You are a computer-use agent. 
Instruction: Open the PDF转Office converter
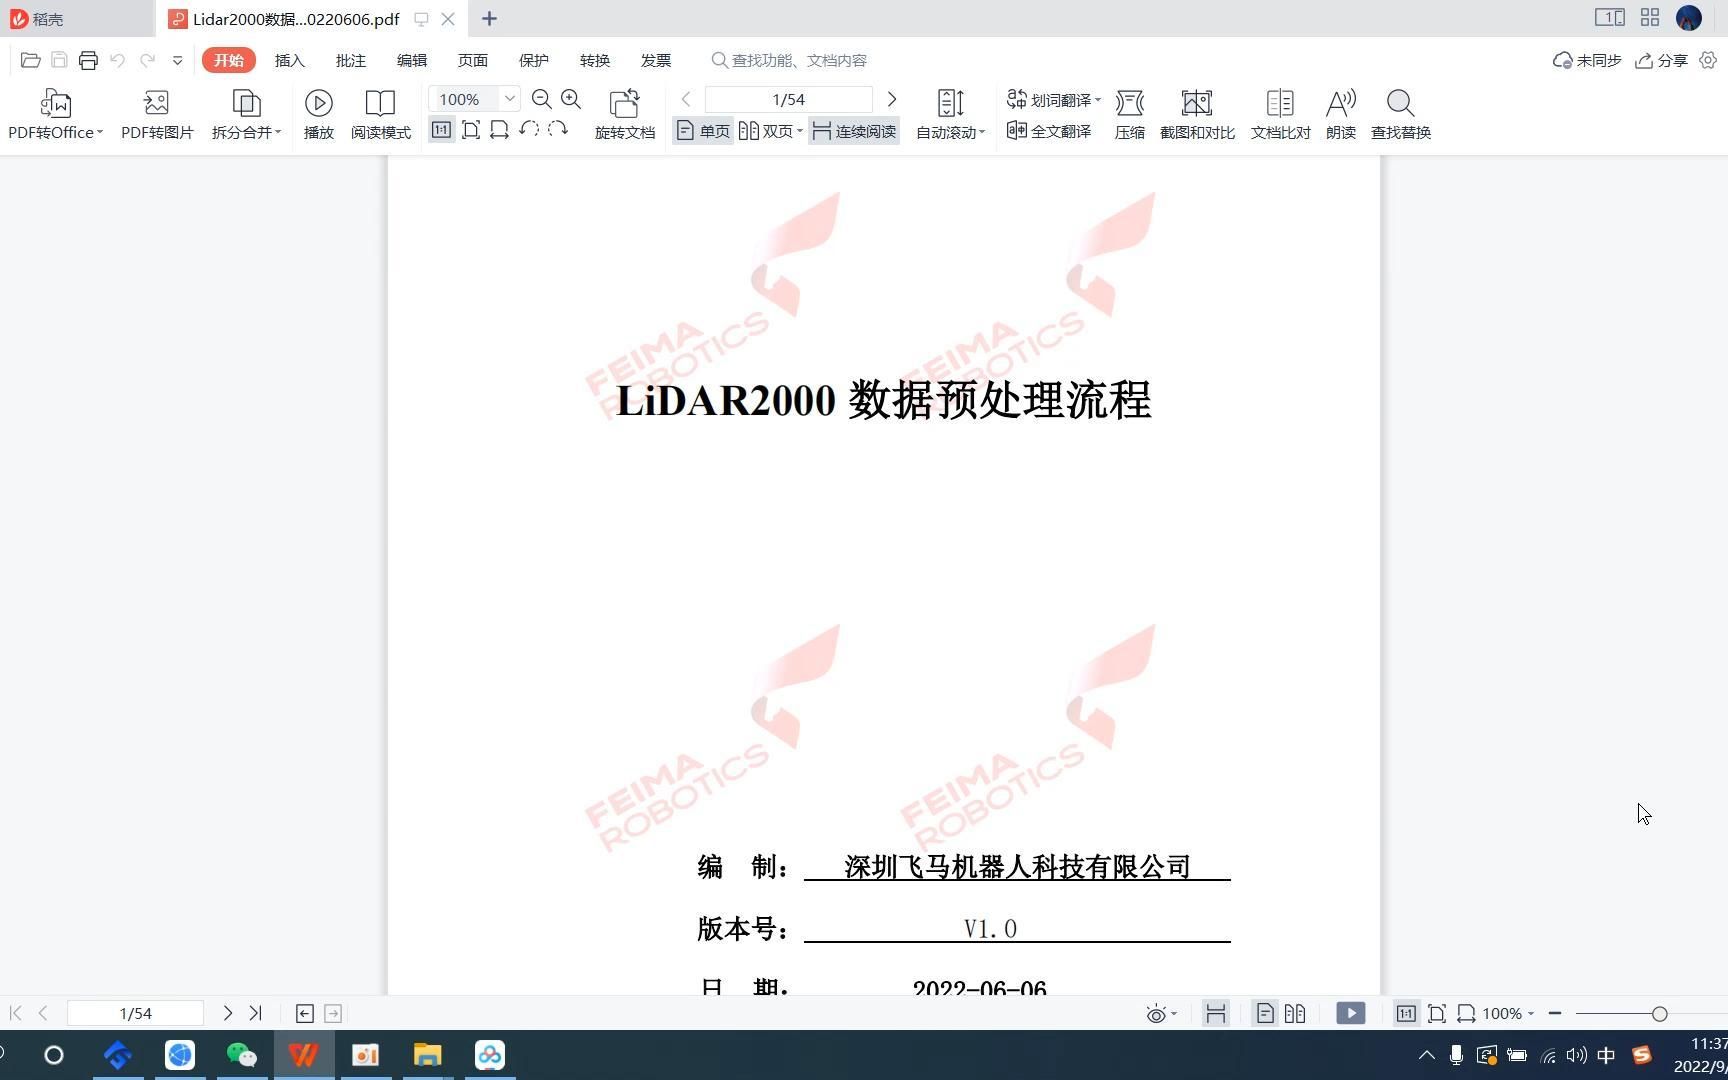(55, 114)
